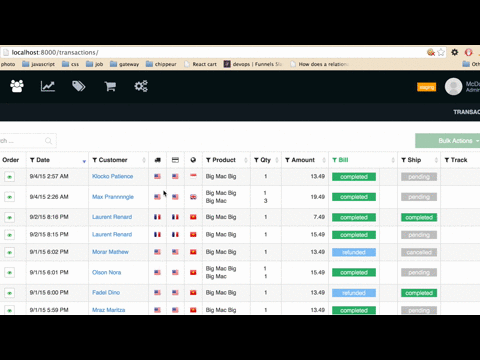Click the browser address bar URL
Viewport: 480px width, 360px height.
pos(55,52)
